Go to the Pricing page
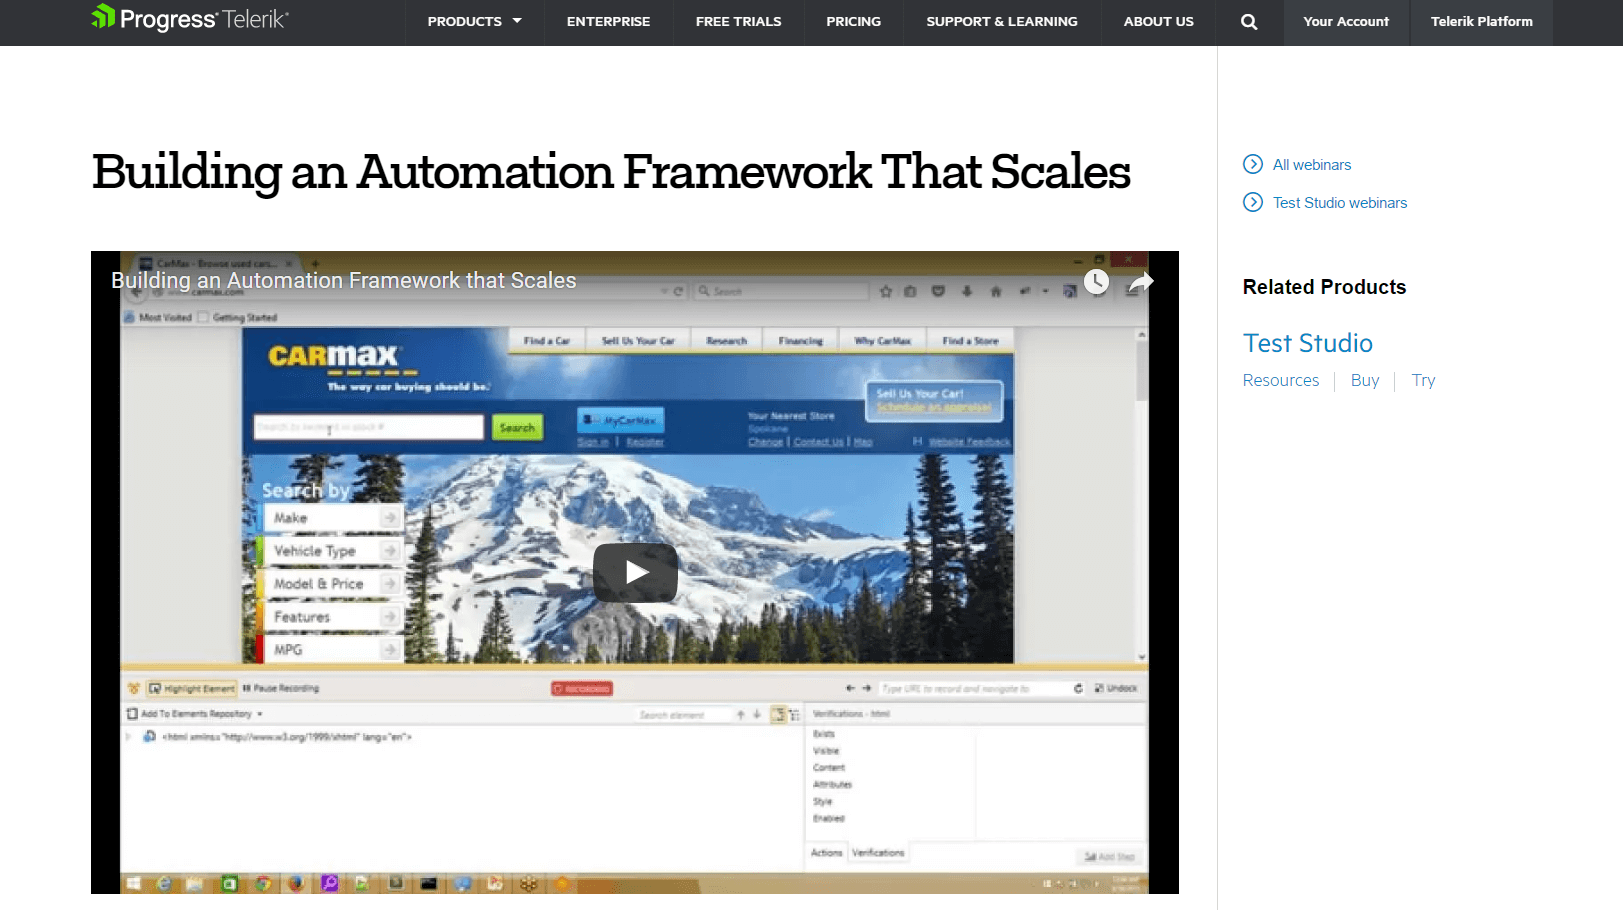Screen dimensions: 1623x910 853,21
